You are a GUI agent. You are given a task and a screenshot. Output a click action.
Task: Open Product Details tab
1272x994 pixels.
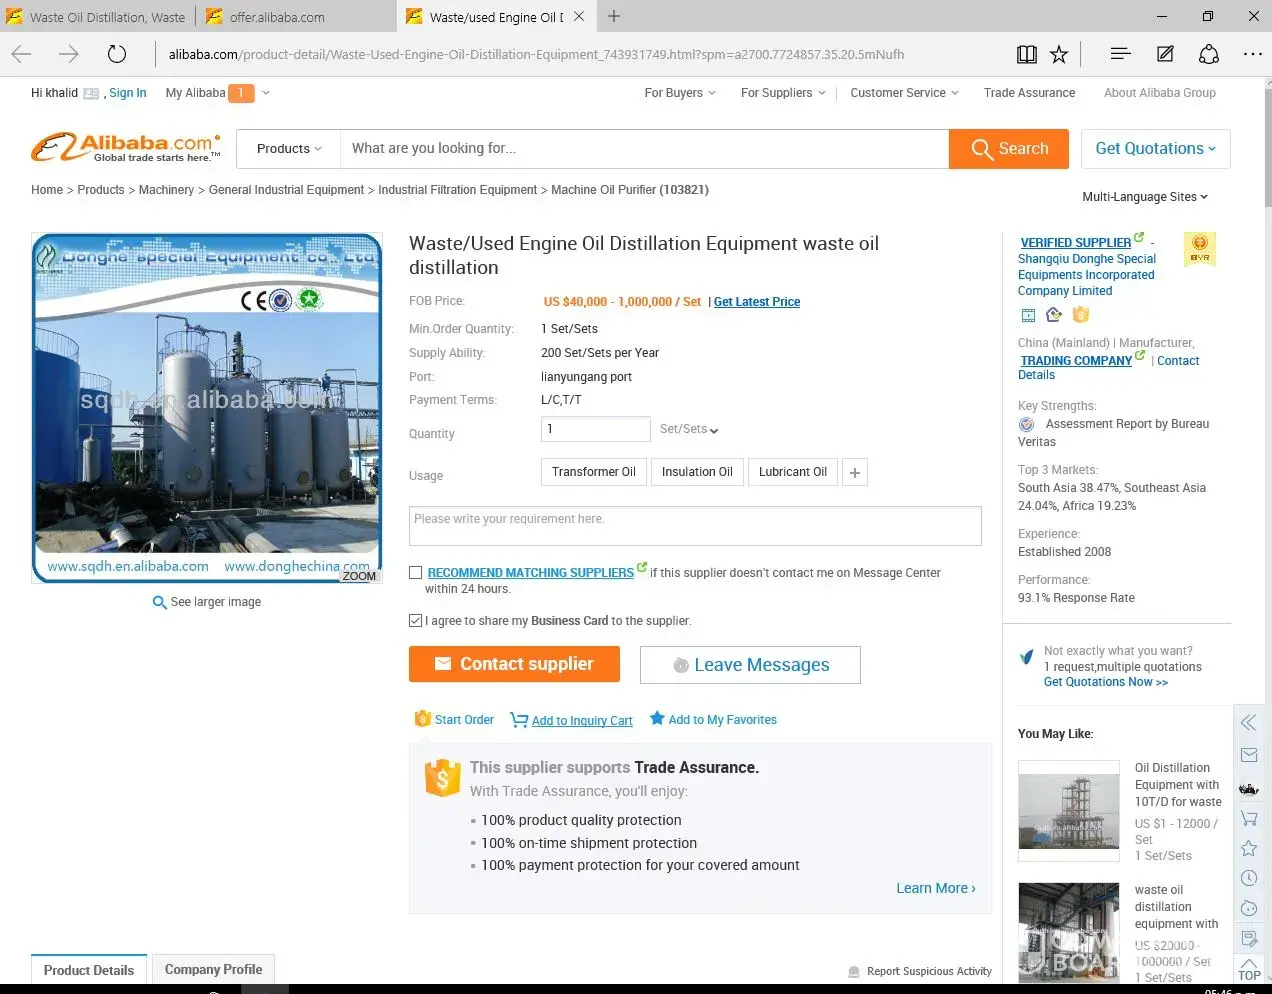coord(89,970)
